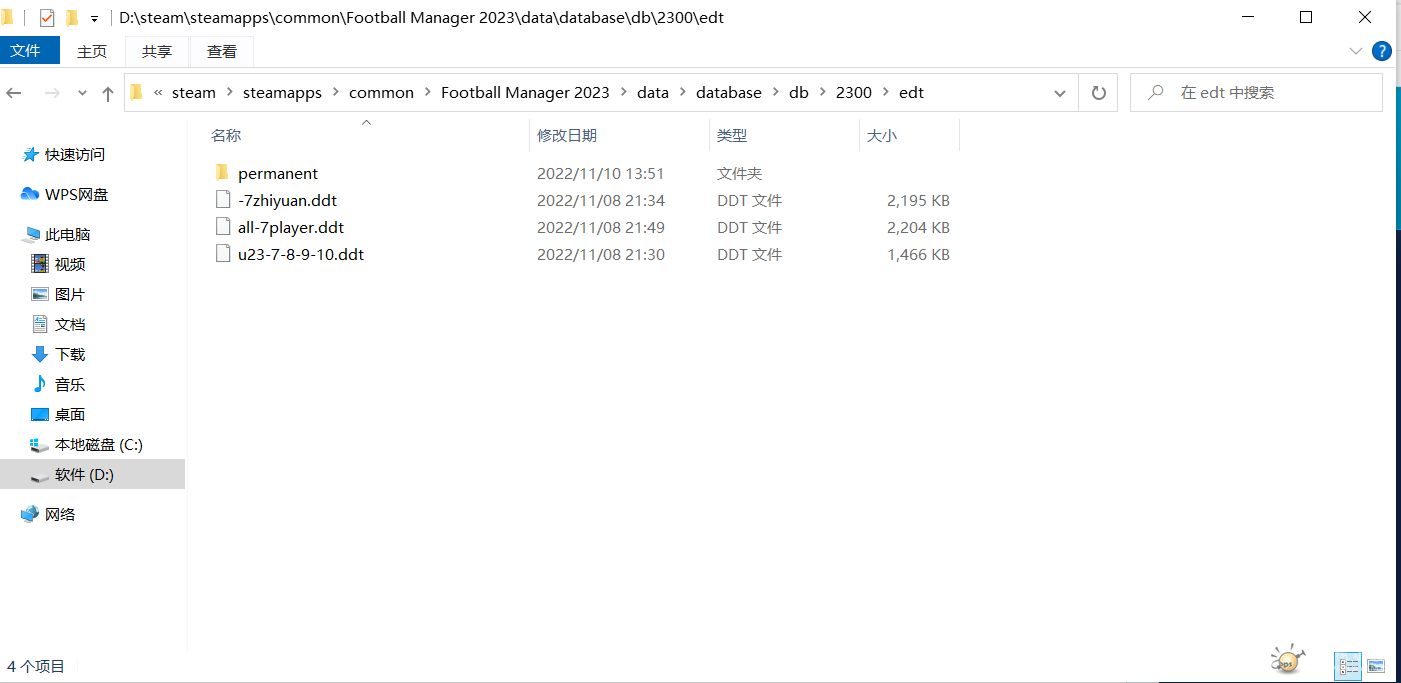Open the blue Help question mark icon
This screenshot has width=1401, height=683.
pyautogui.click(x=1382, y=51)
